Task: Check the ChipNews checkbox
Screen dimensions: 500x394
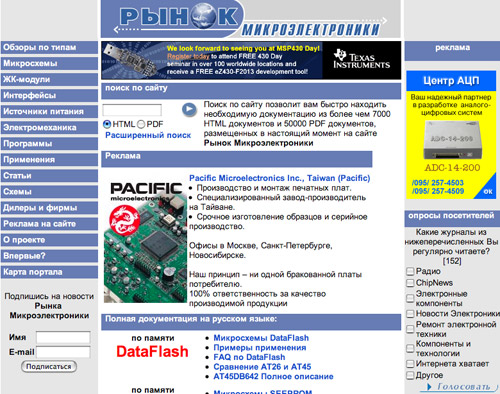Action: [410, 283]
